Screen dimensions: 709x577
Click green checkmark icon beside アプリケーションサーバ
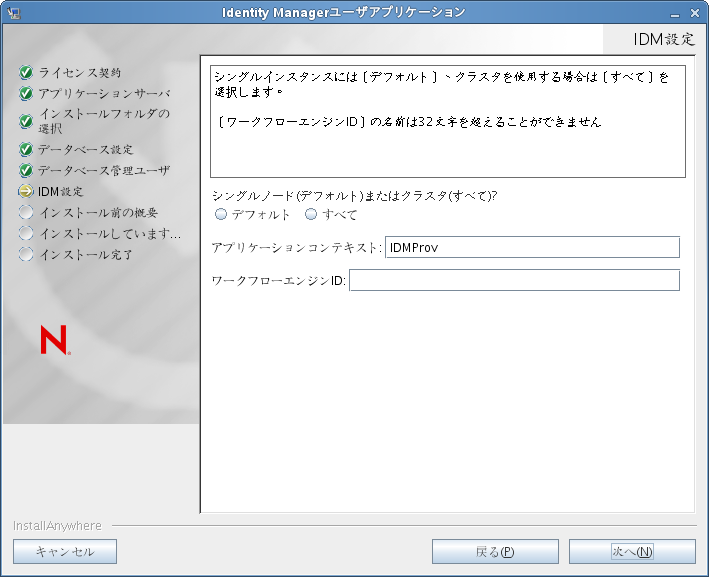[26, 93]
